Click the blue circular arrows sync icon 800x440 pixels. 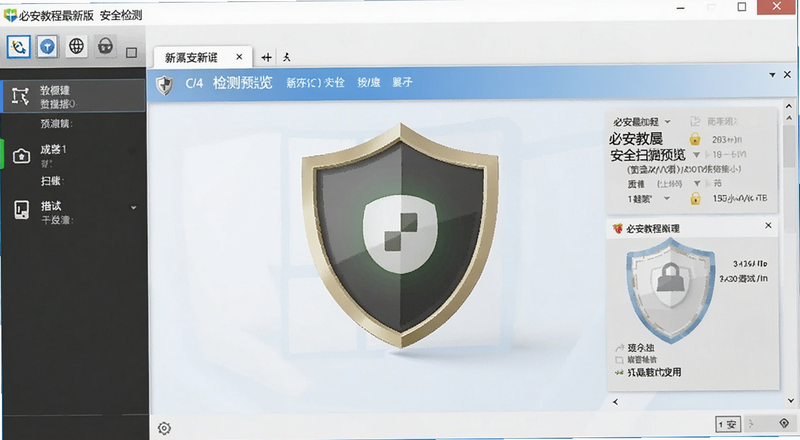19,47
